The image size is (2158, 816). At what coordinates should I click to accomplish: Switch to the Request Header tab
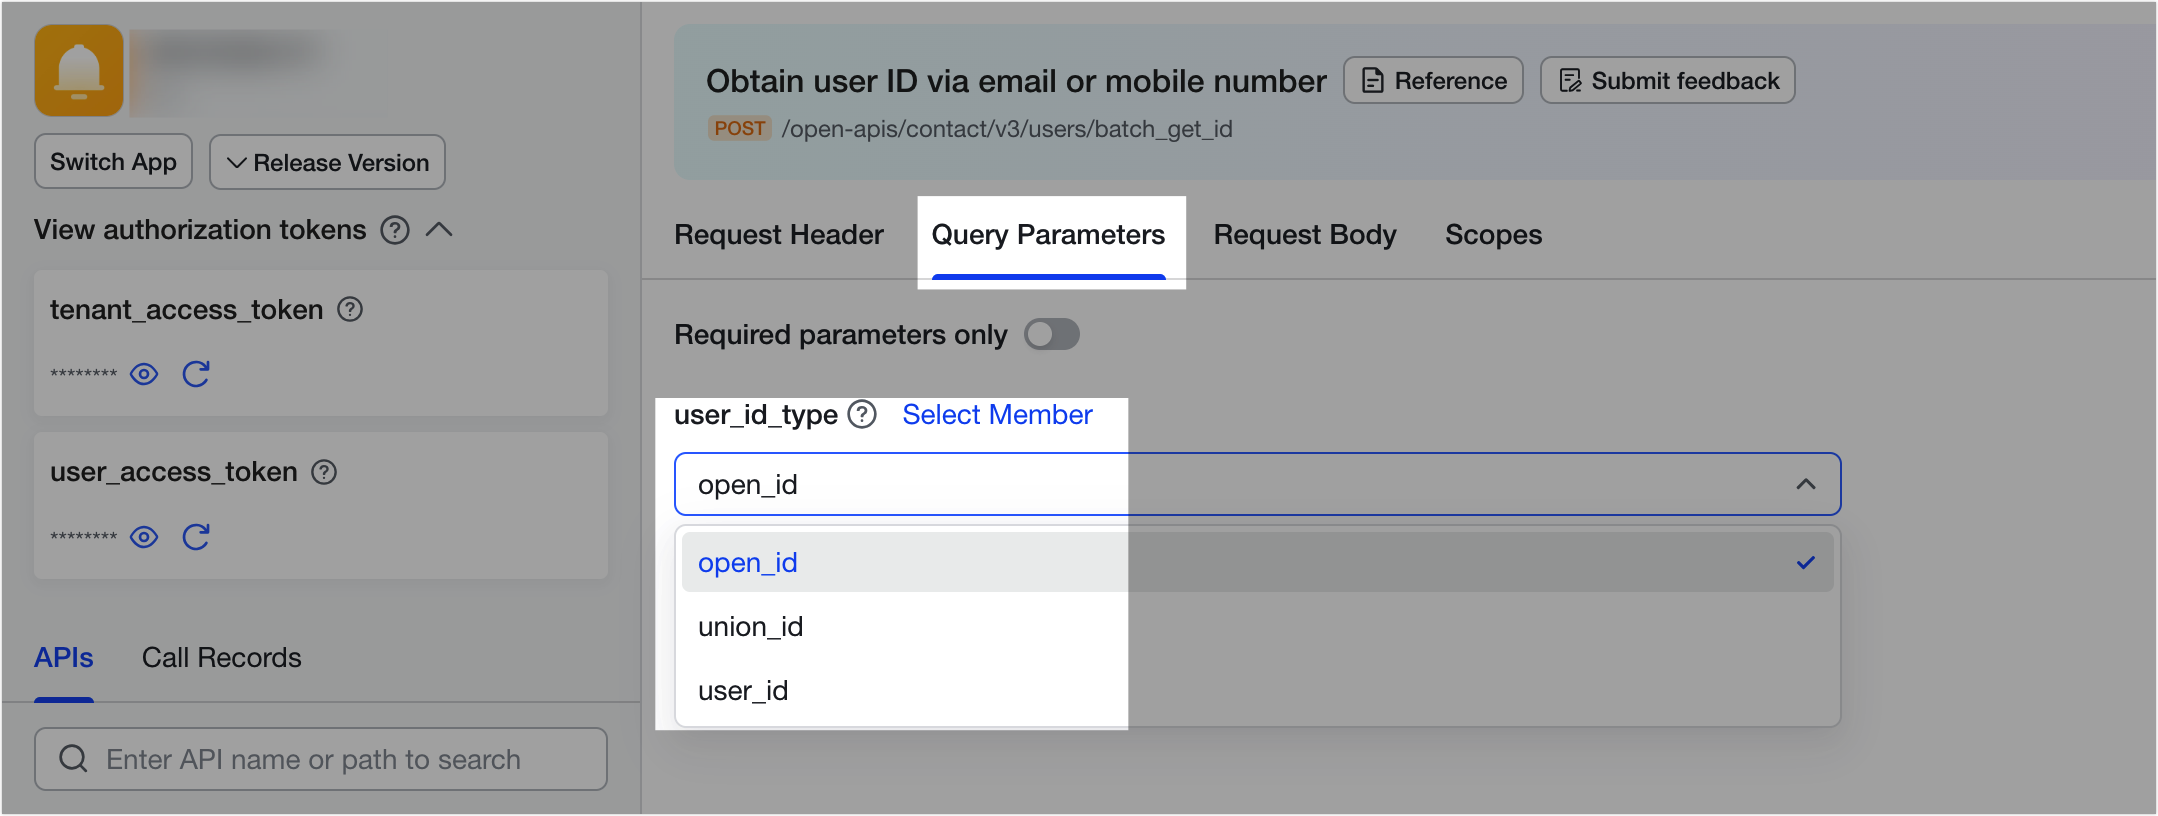point(779,235)
